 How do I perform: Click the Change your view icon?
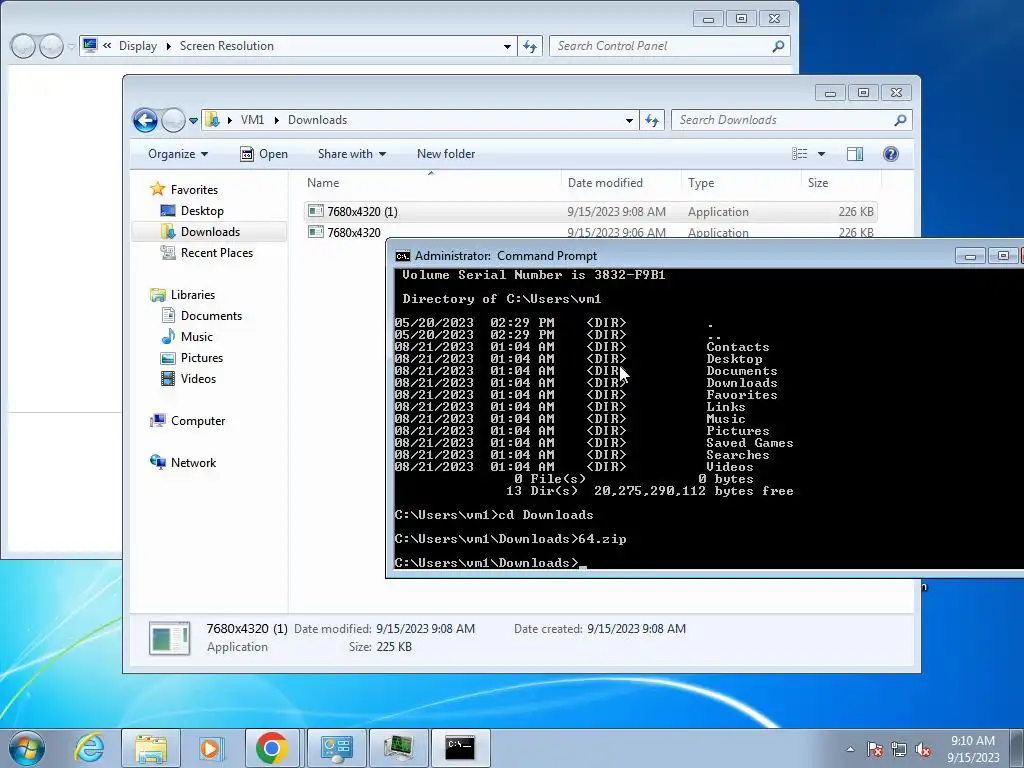coord(800,154)
